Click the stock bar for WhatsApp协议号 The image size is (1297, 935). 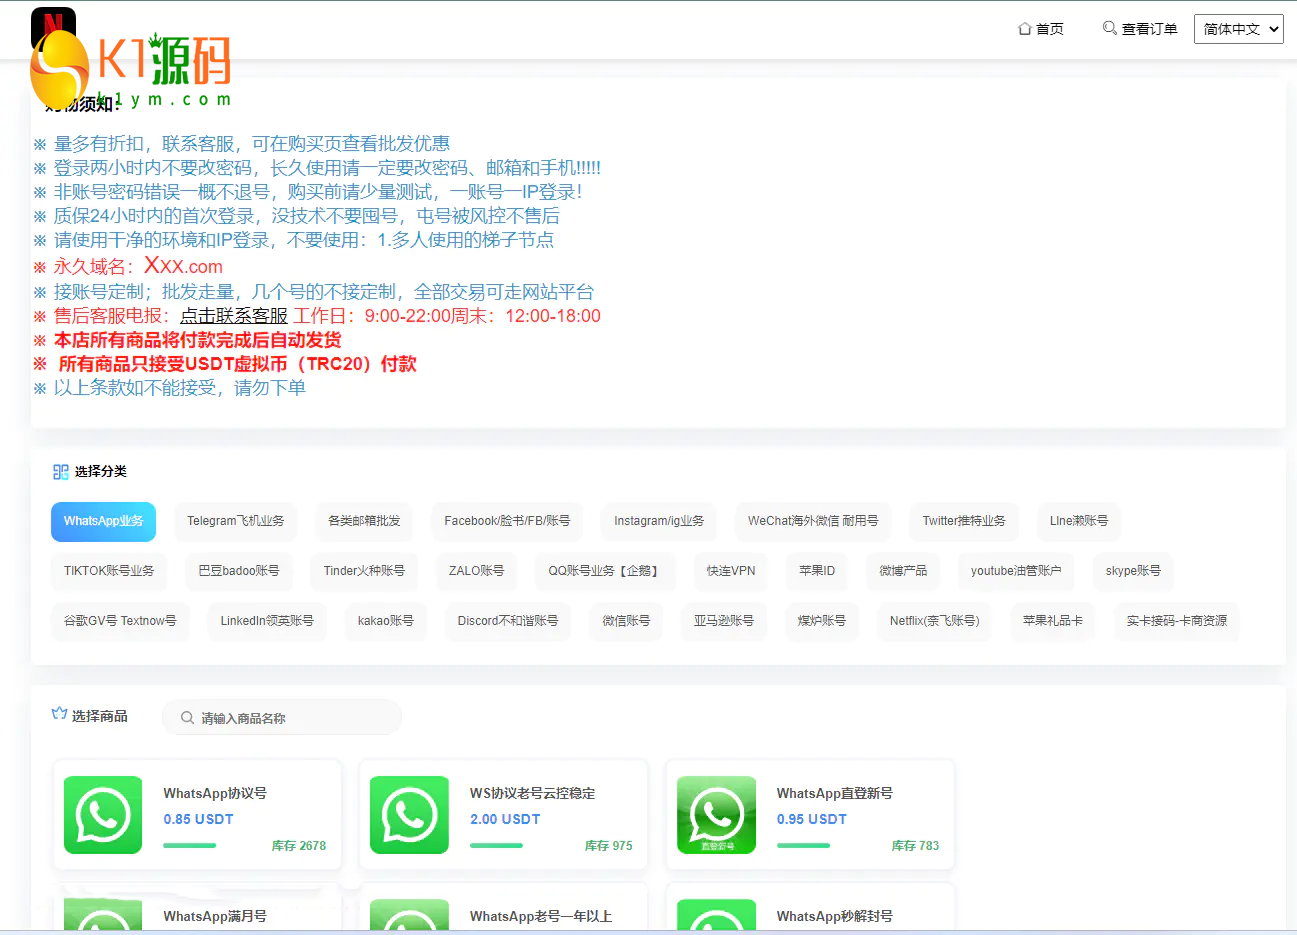[190, 846]
